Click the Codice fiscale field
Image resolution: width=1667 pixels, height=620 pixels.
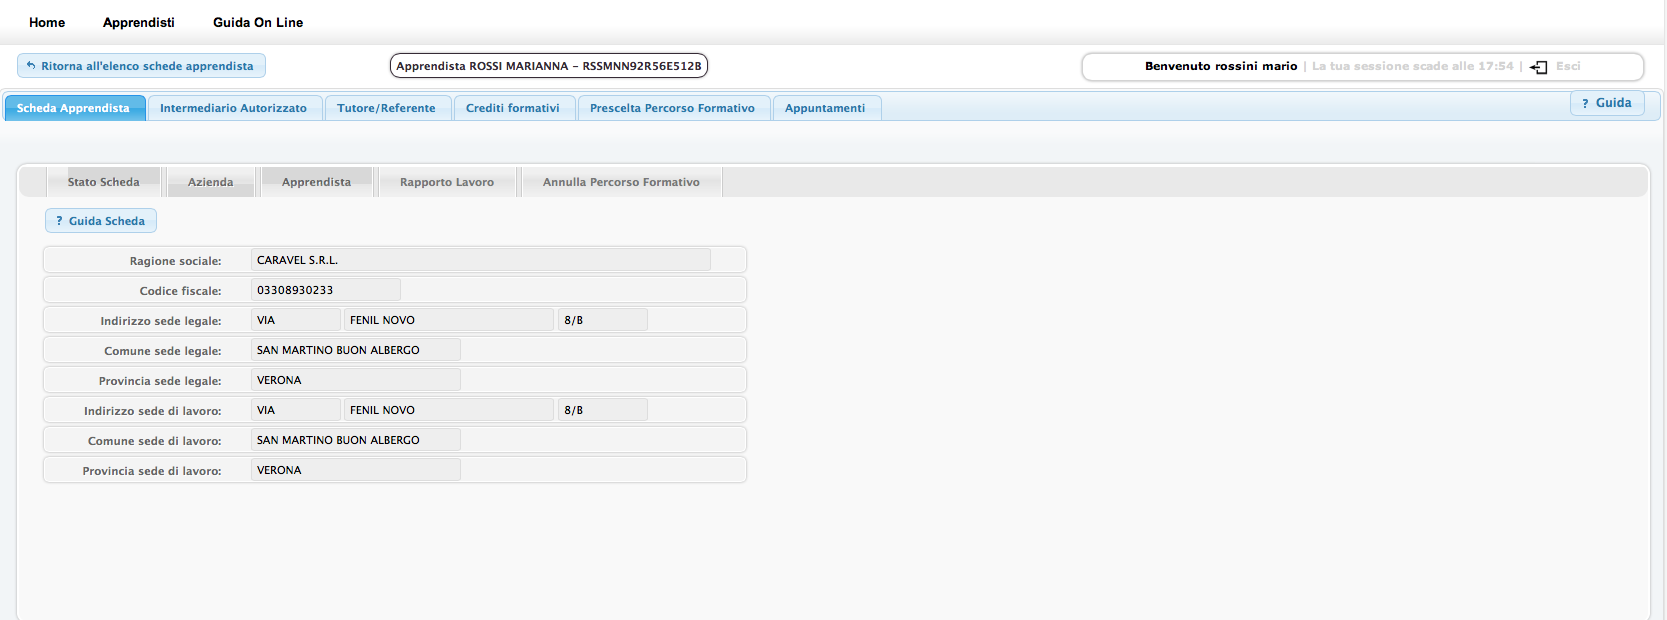coord(325,290)
